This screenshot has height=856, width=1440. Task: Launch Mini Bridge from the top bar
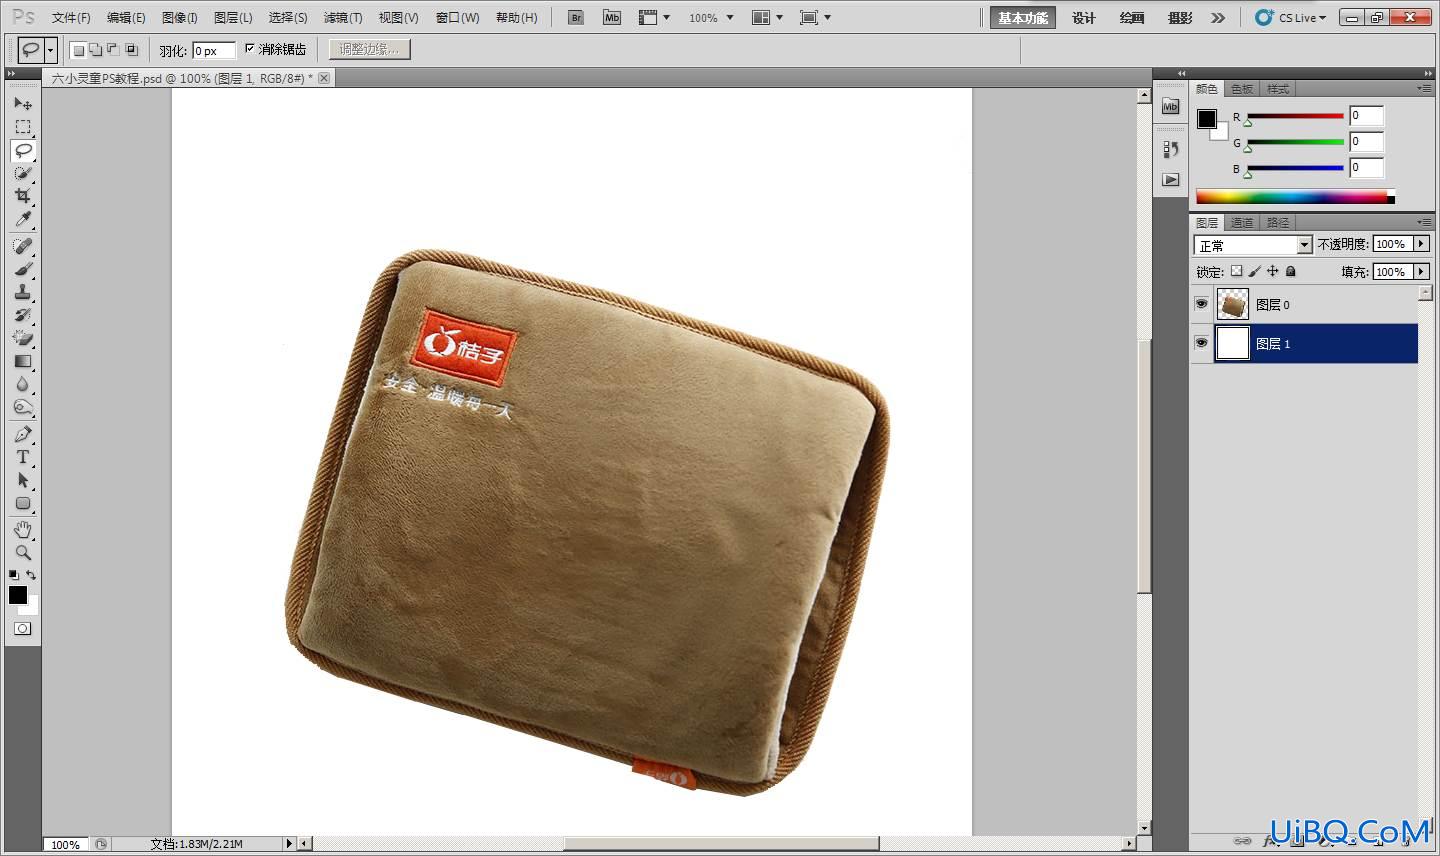[x=612, y=17]
